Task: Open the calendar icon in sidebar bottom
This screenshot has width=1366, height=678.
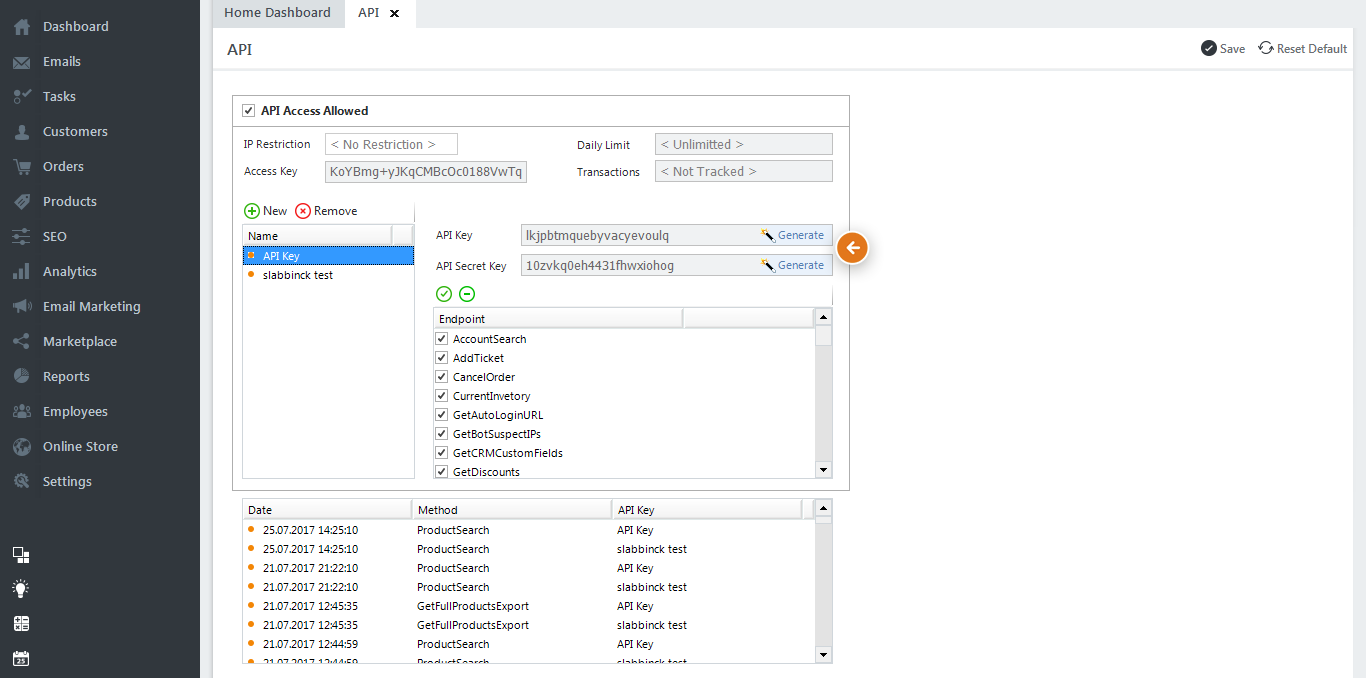Action: (21, 658)
